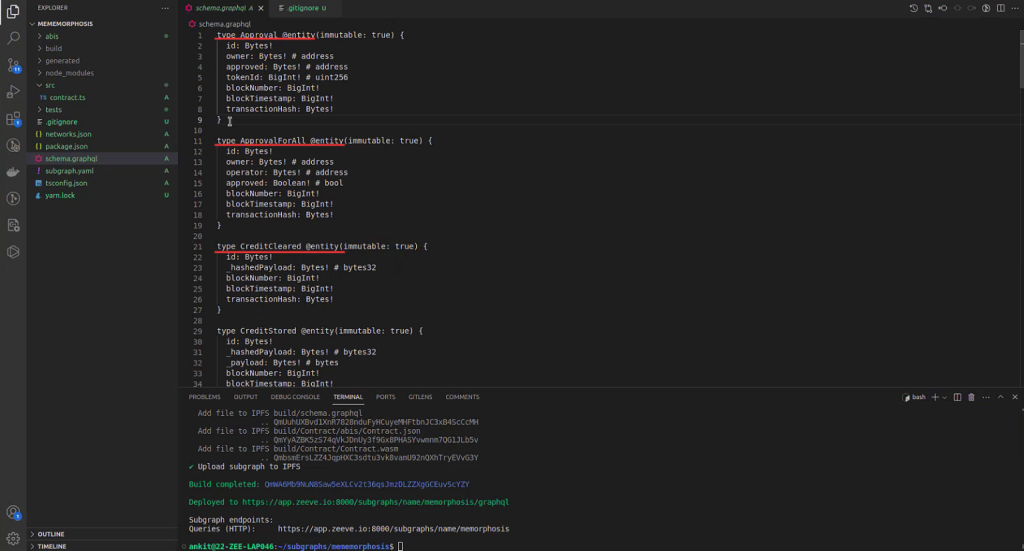
Task: Open Source Control view with badge
Action: tap(13, 65)
